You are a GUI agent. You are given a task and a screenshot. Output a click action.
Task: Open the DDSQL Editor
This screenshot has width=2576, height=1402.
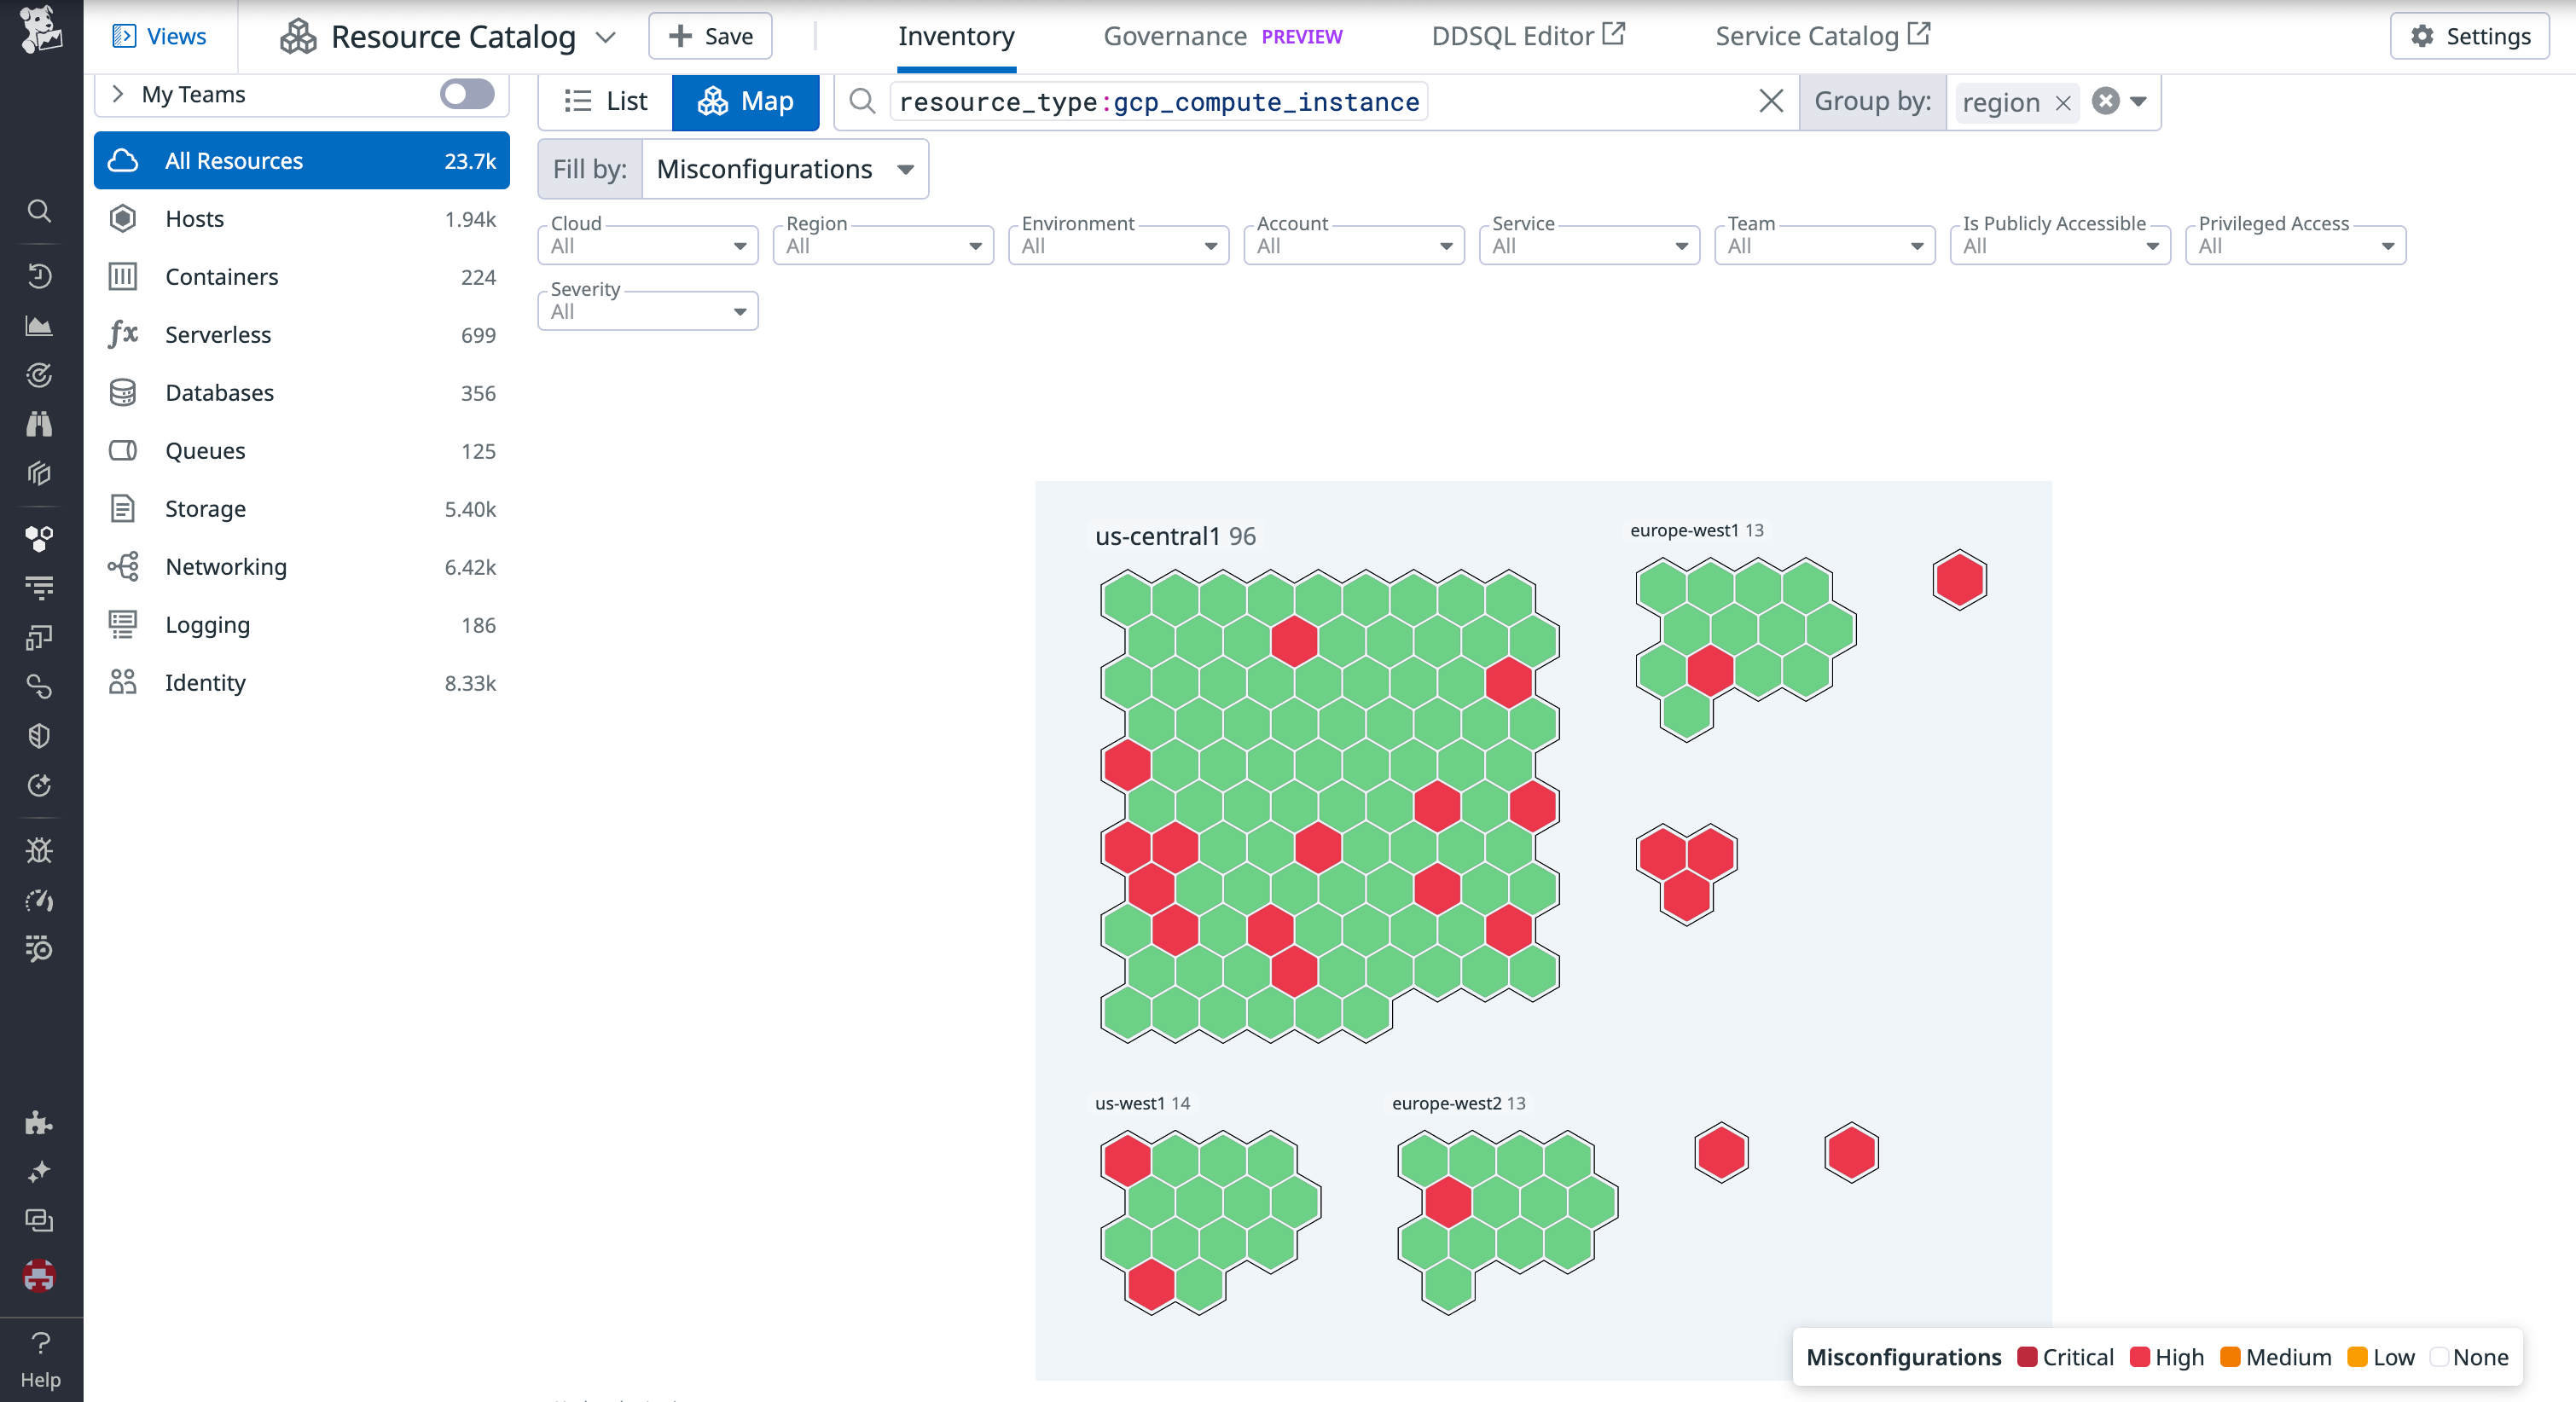click(1512, 36)
